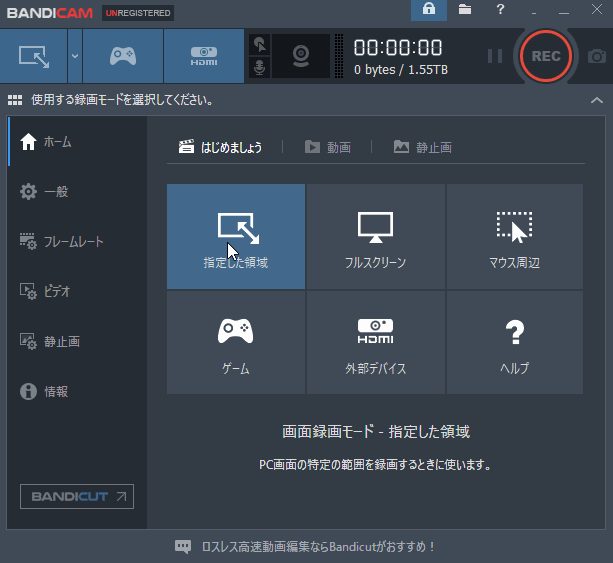The image size is (613, 563).
Task: Click the Bandicut recommendation link at the bottom
Action: click(x=318, y=547)
